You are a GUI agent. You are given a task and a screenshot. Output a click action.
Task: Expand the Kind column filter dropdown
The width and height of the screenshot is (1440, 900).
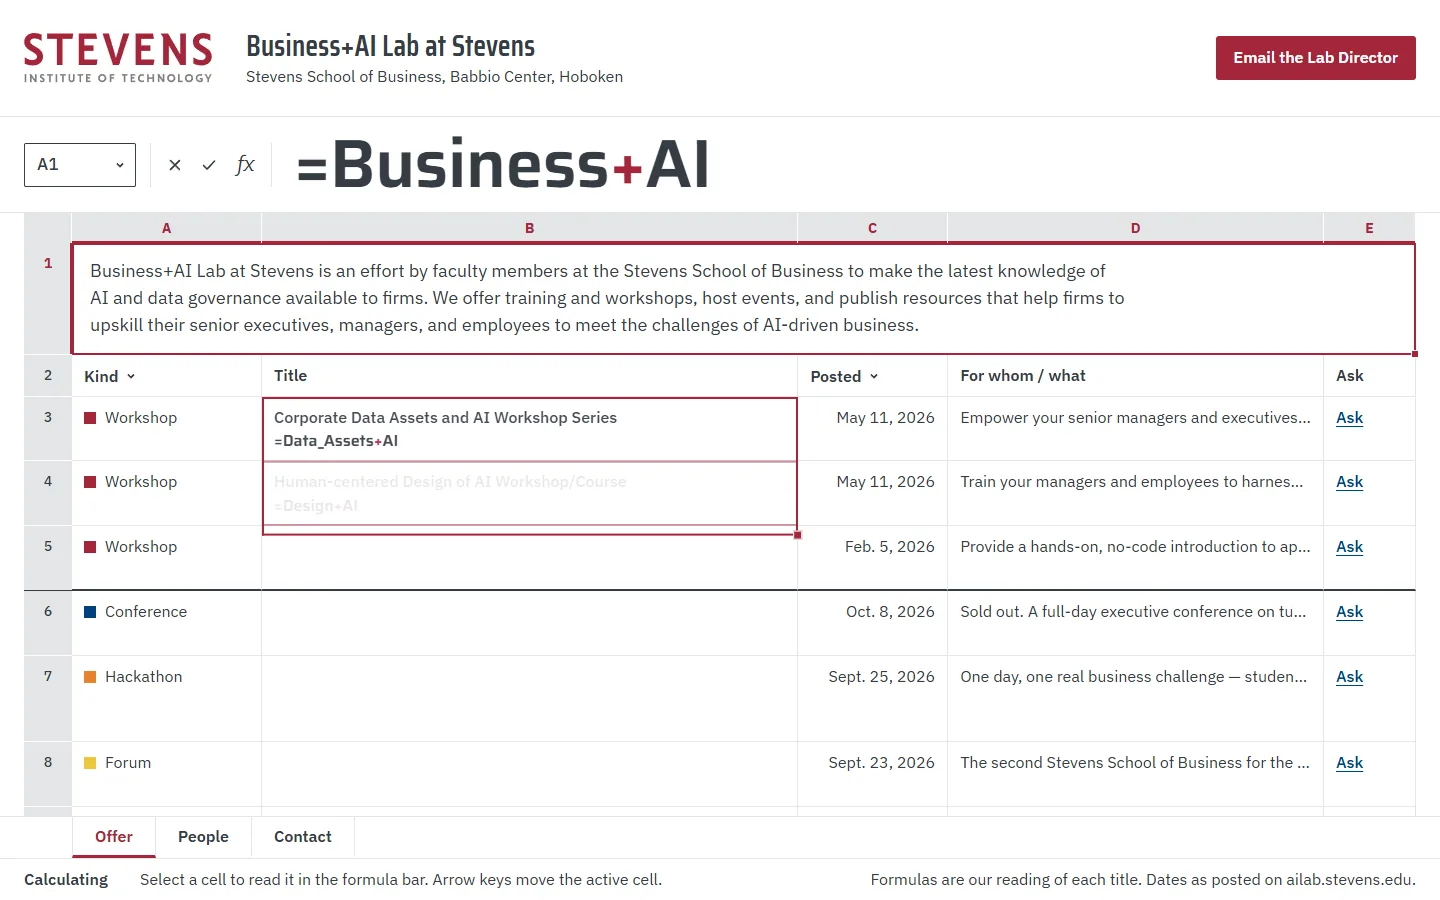[131, 377]
